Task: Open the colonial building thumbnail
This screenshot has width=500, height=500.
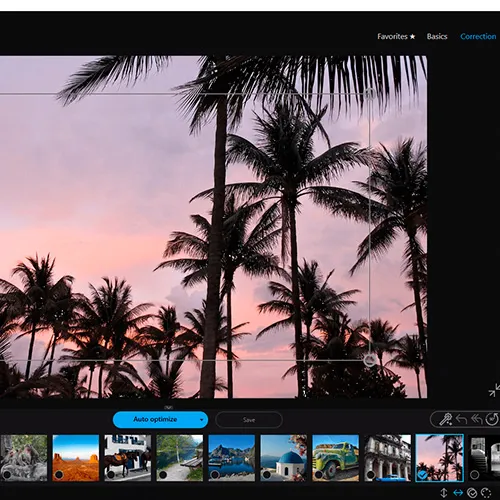Action: point(388,457)
